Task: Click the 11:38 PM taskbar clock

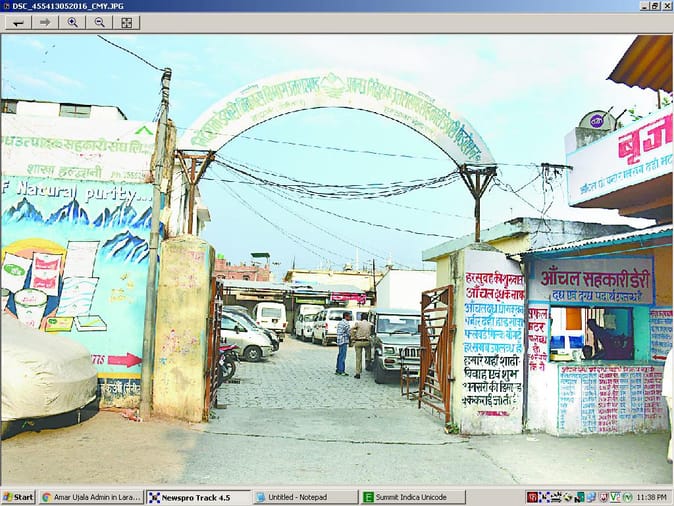Action: 650,497
